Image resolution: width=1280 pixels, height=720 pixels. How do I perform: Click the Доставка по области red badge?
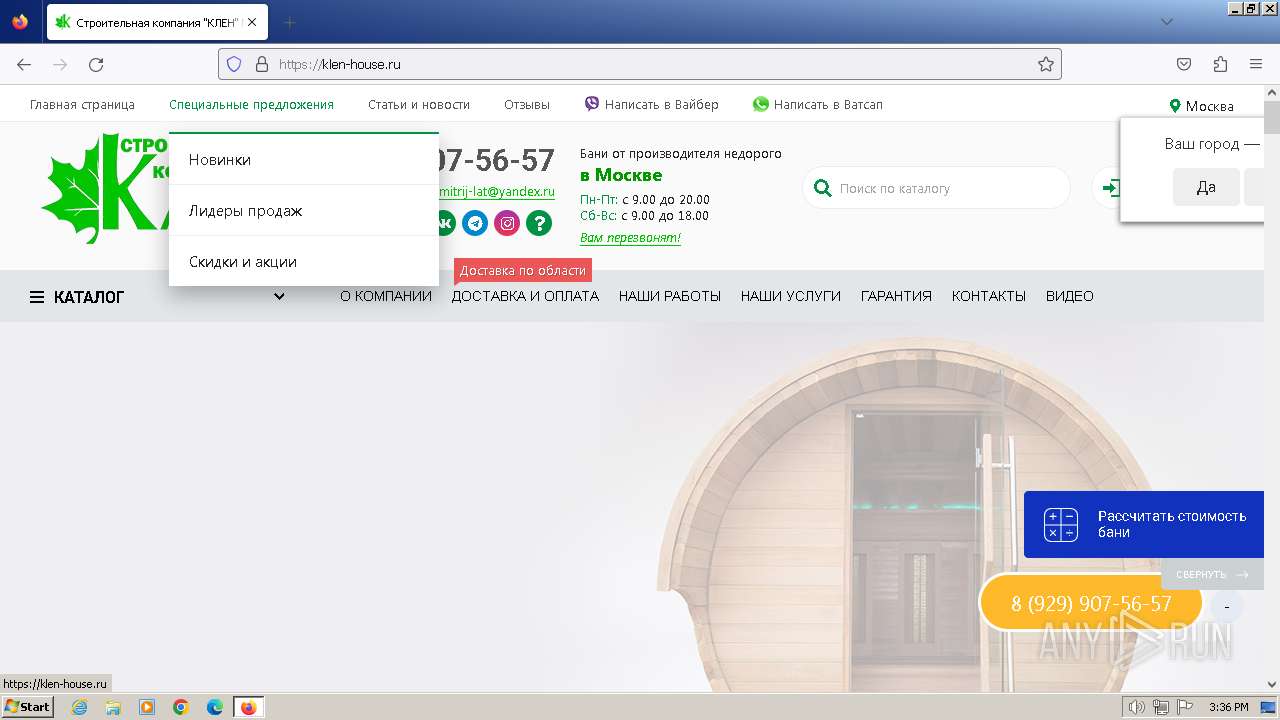523,270
